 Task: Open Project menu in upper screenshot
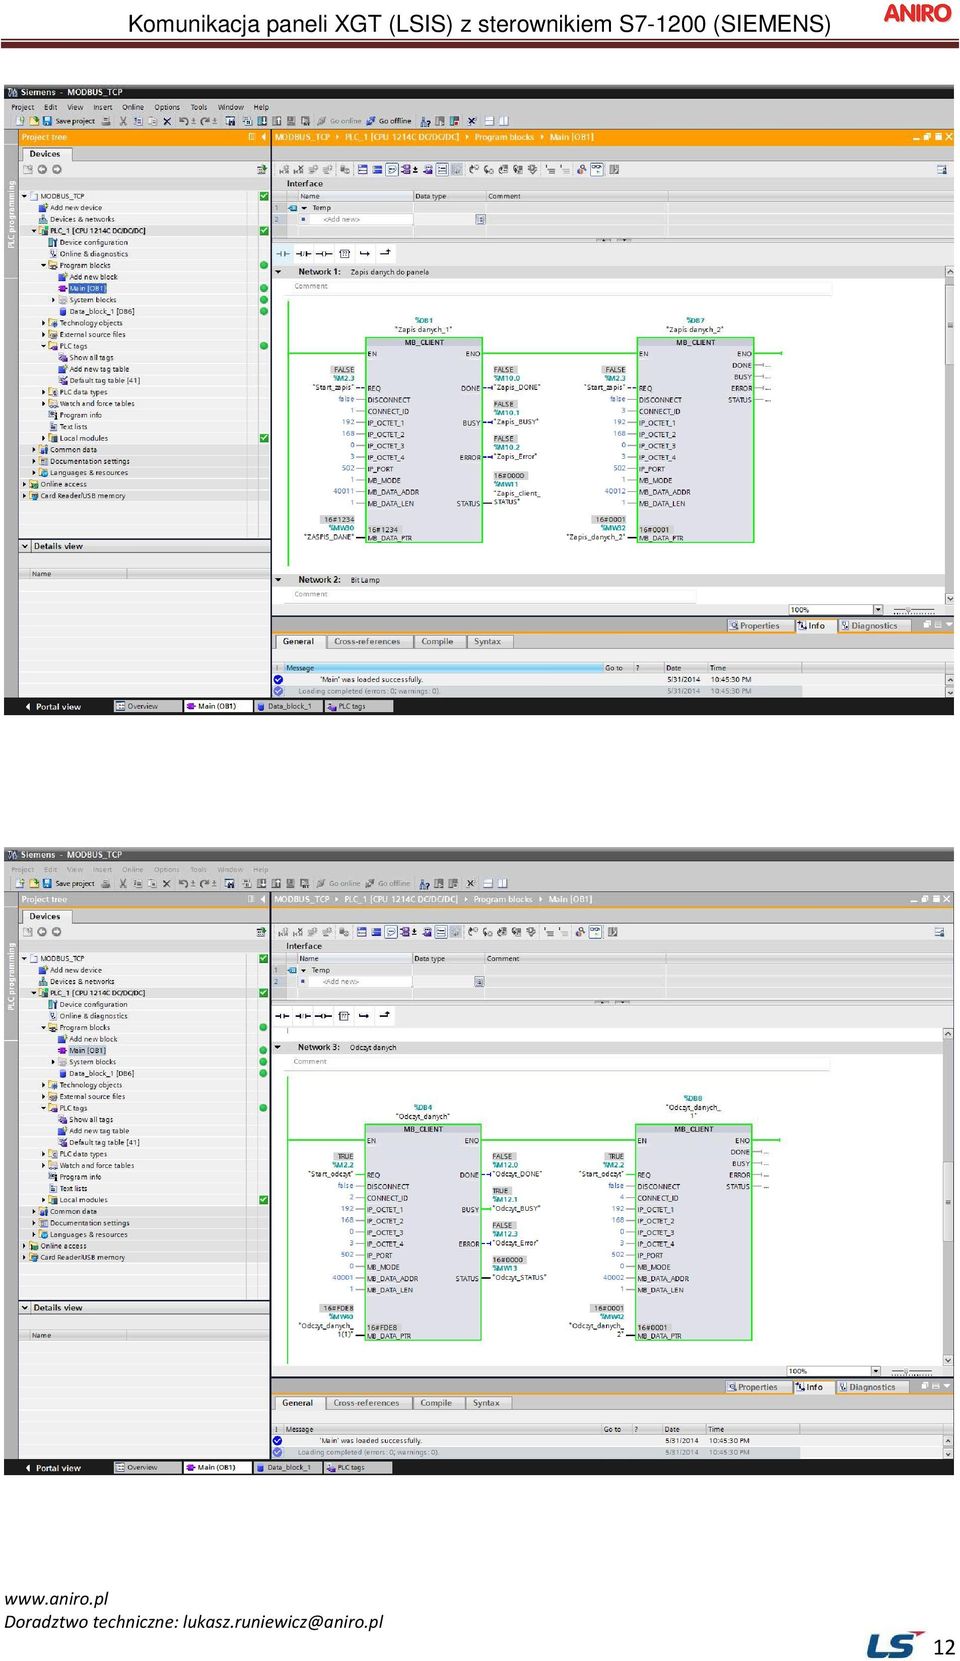(22, 107)
